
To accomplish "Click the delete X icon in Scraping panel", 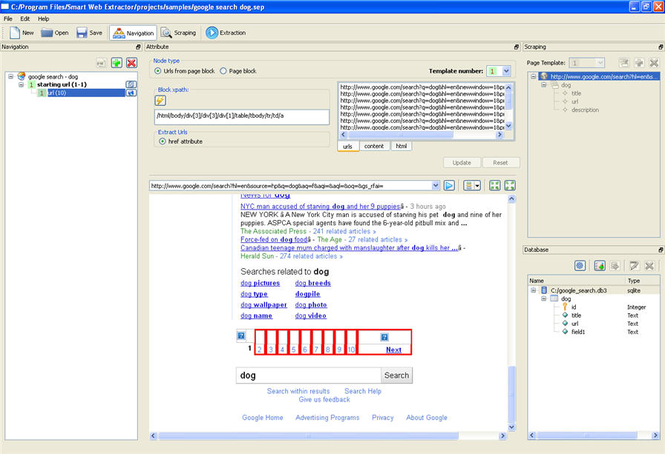I will (654, 63).
